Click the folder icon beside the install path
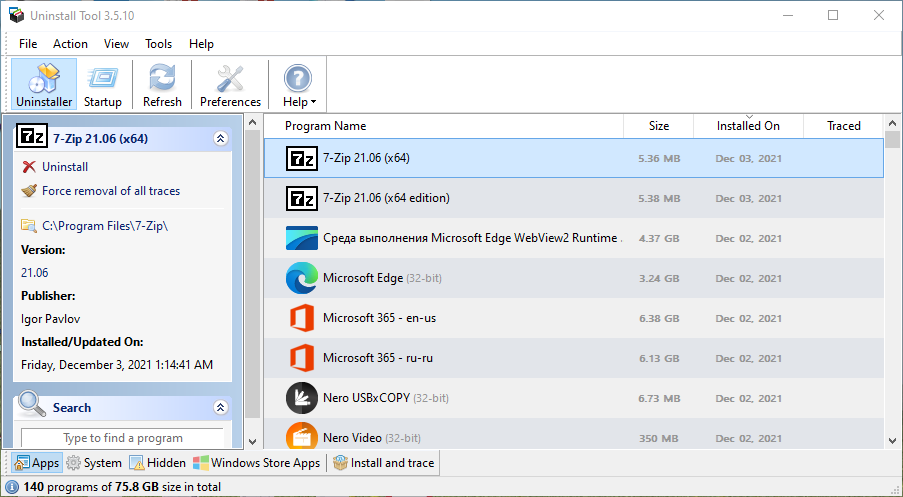903x497 pixels. 29,225
